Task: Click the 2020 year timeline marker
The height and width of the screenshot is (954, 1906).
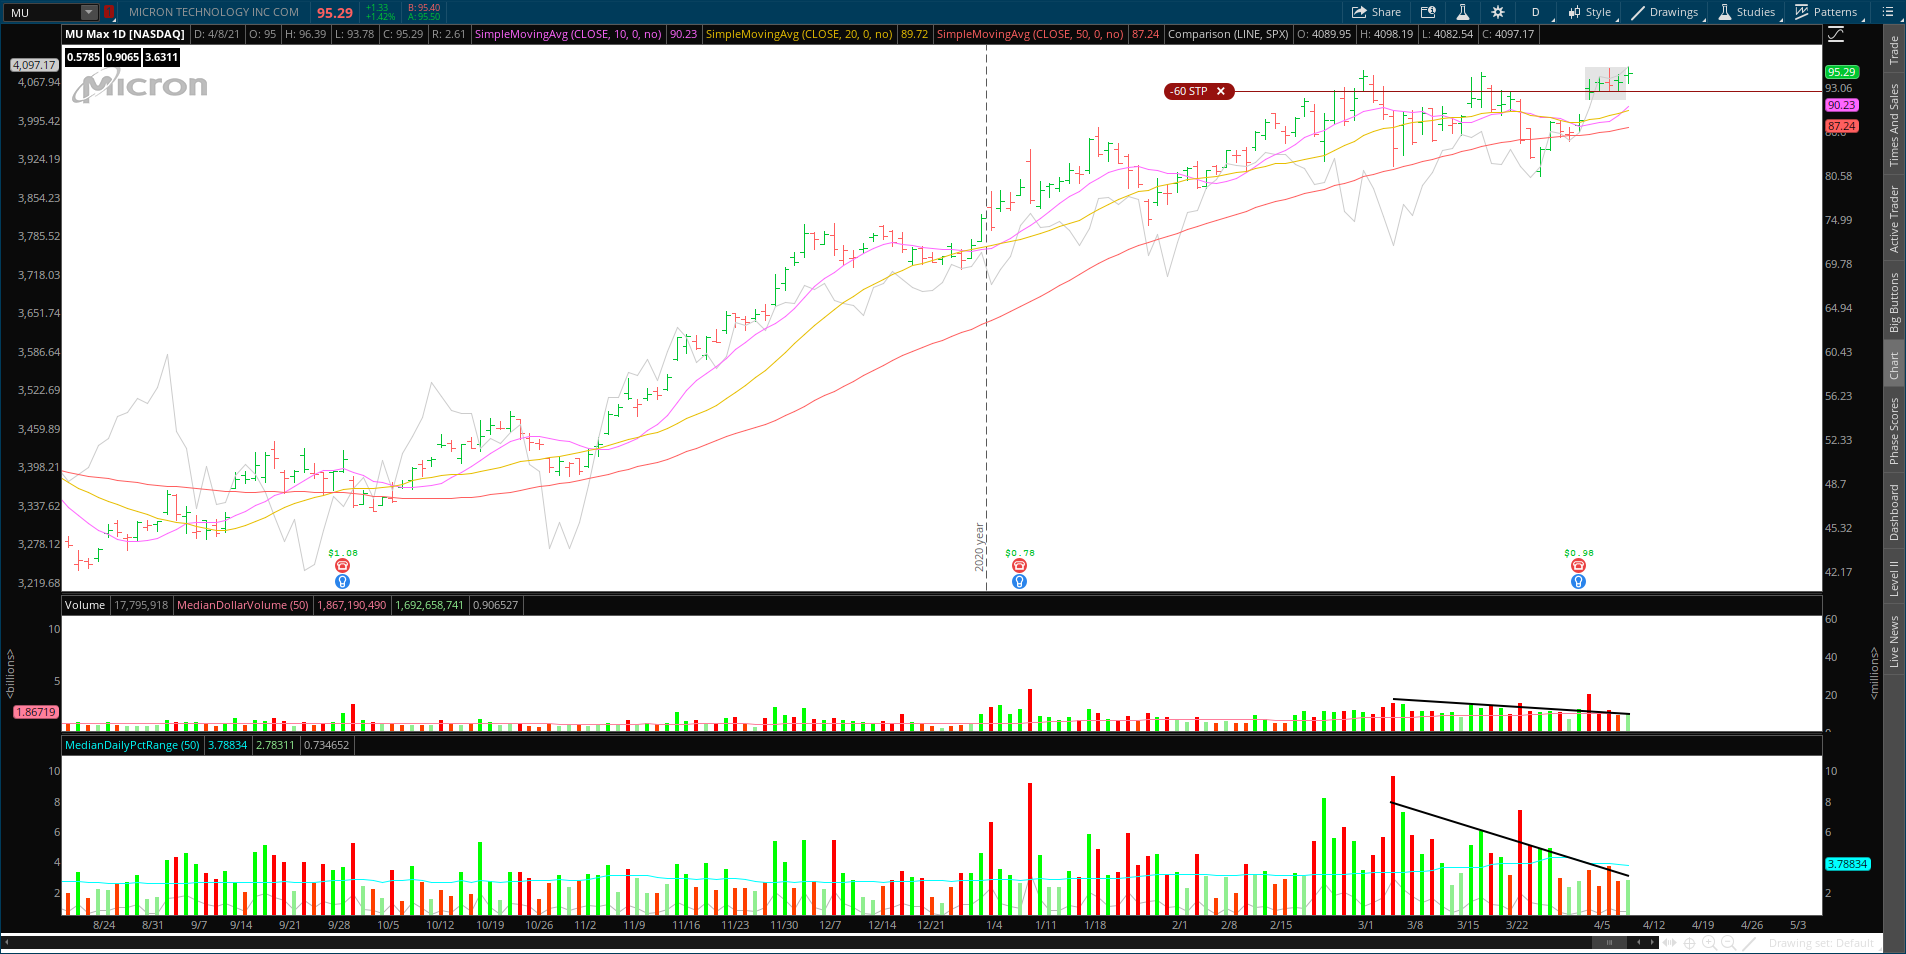Action: [x=980, y=547]
